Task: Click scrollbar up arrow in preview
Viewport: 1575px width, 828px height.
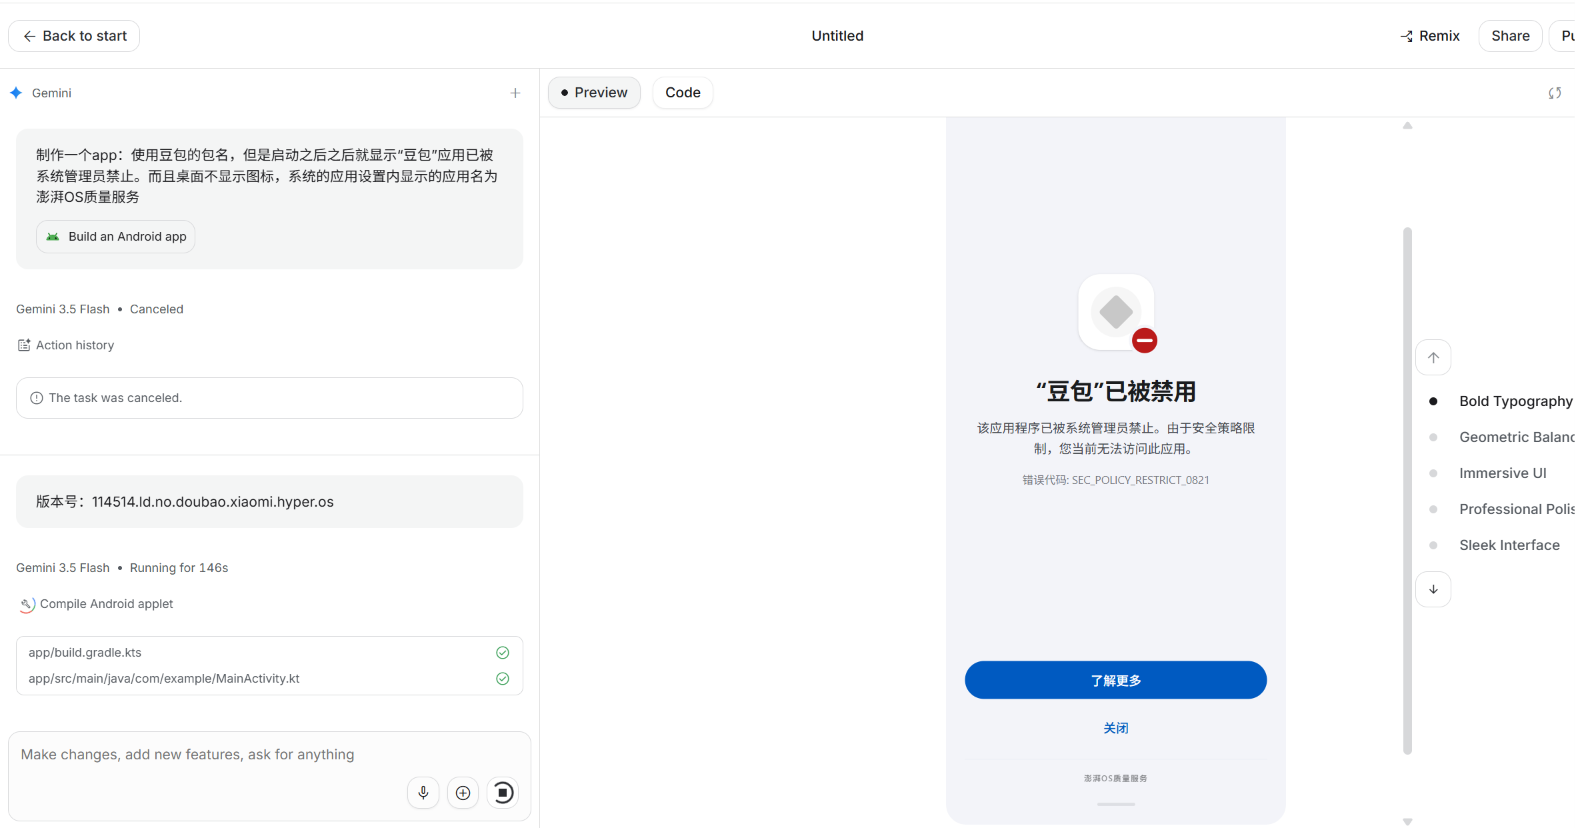Action: (x=1407, y=126)
